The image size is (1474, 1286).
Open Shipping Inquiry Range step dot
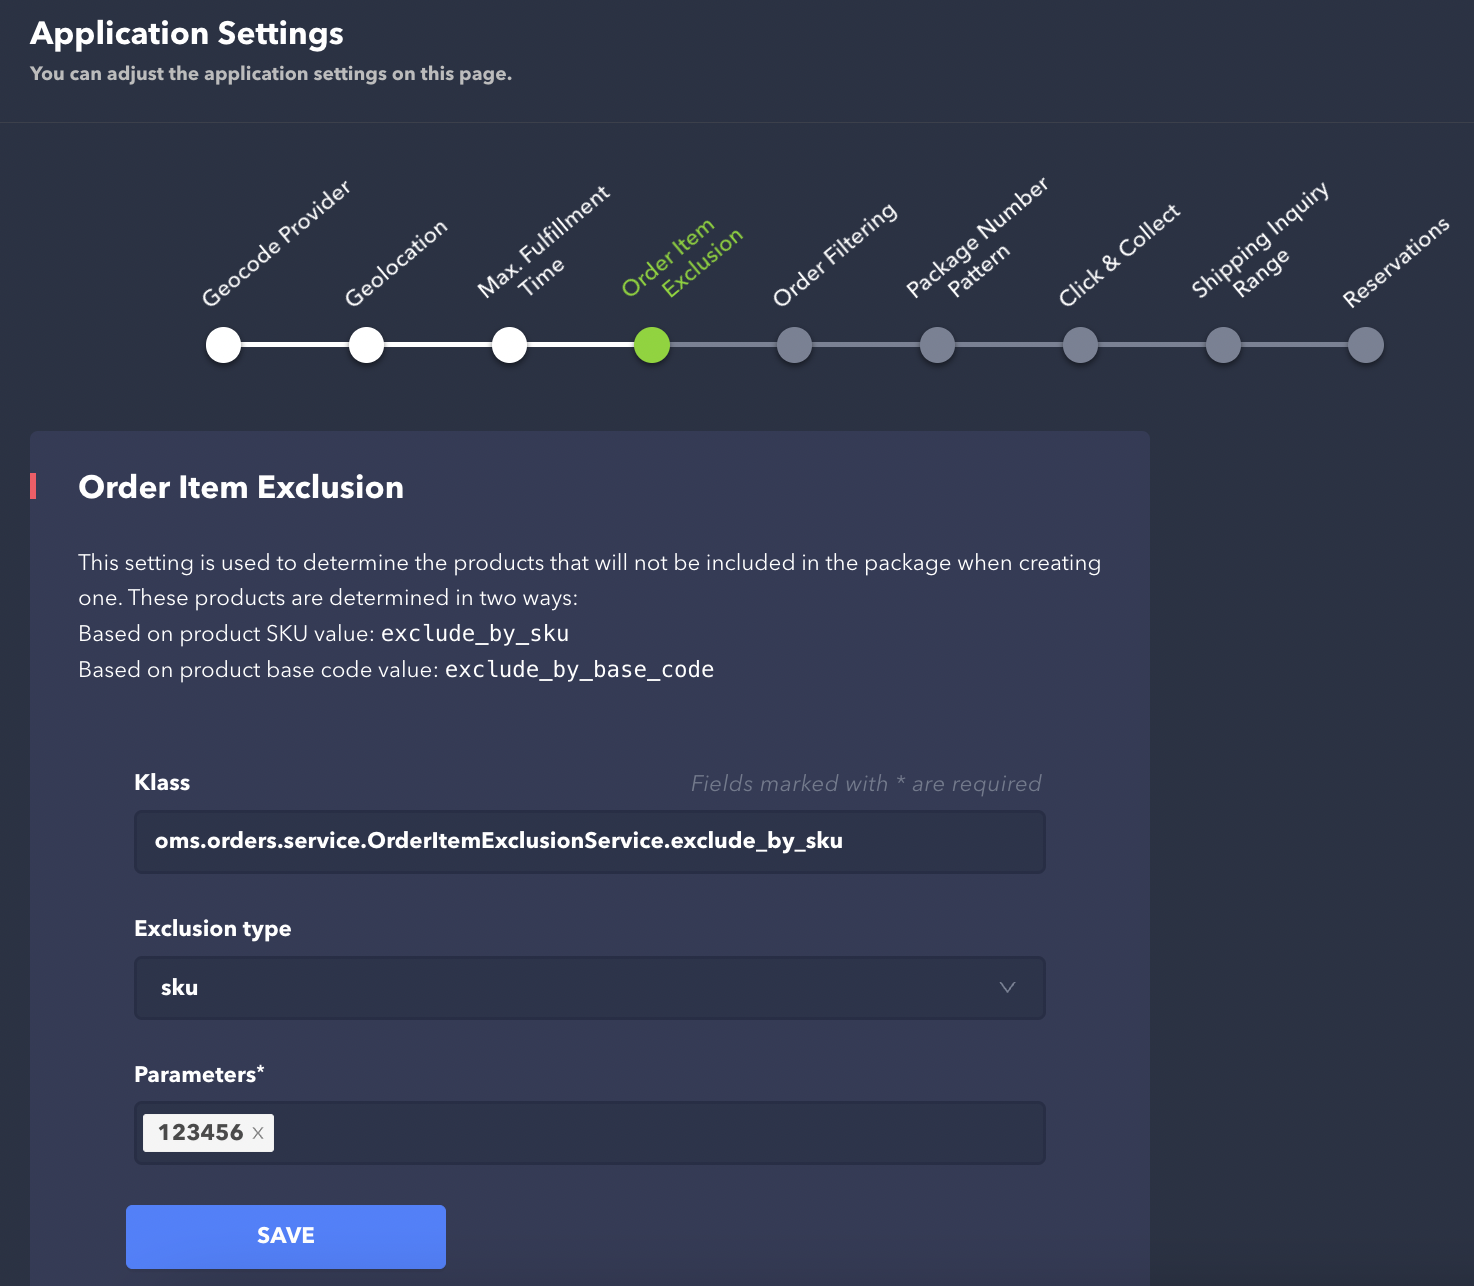pyautogui.click(x=1224, y=345)
